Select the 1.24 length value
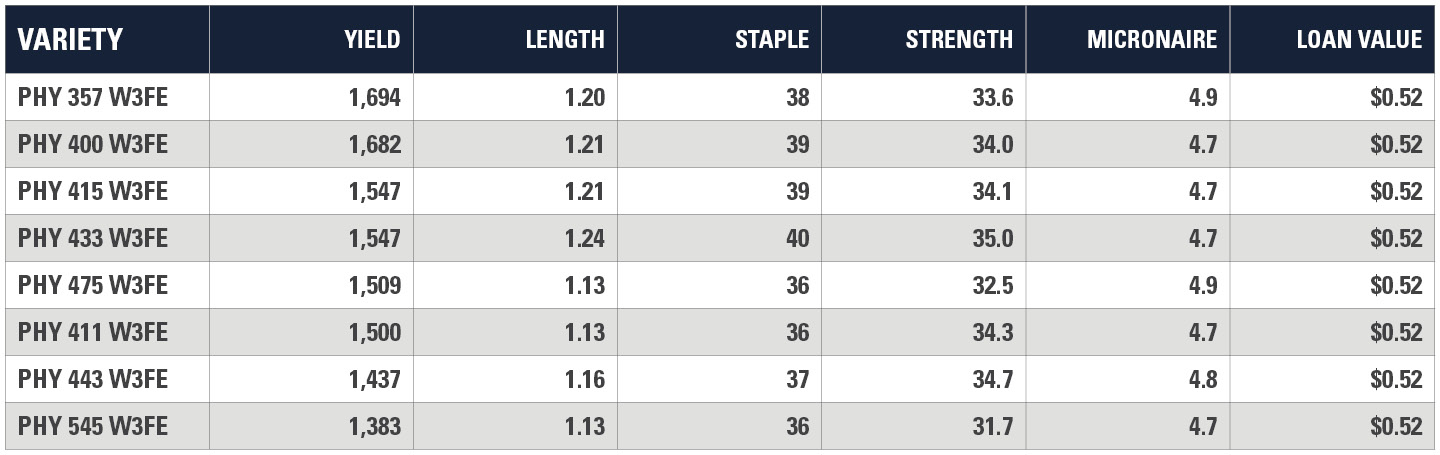Viewport: 1440px width, 455px height. pos(584,238)
